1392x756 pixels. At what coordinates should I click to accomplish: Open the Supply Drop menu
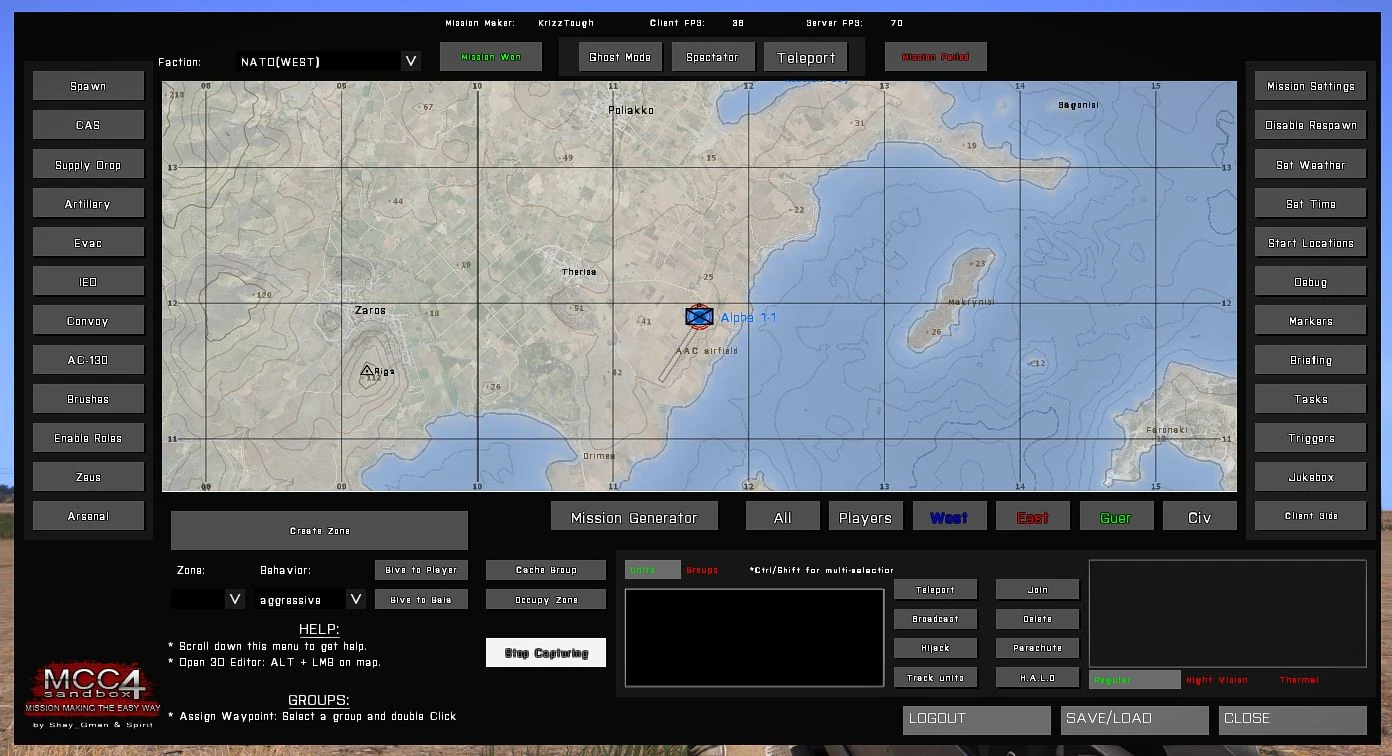pyautogui.click(x=89, y=165)
